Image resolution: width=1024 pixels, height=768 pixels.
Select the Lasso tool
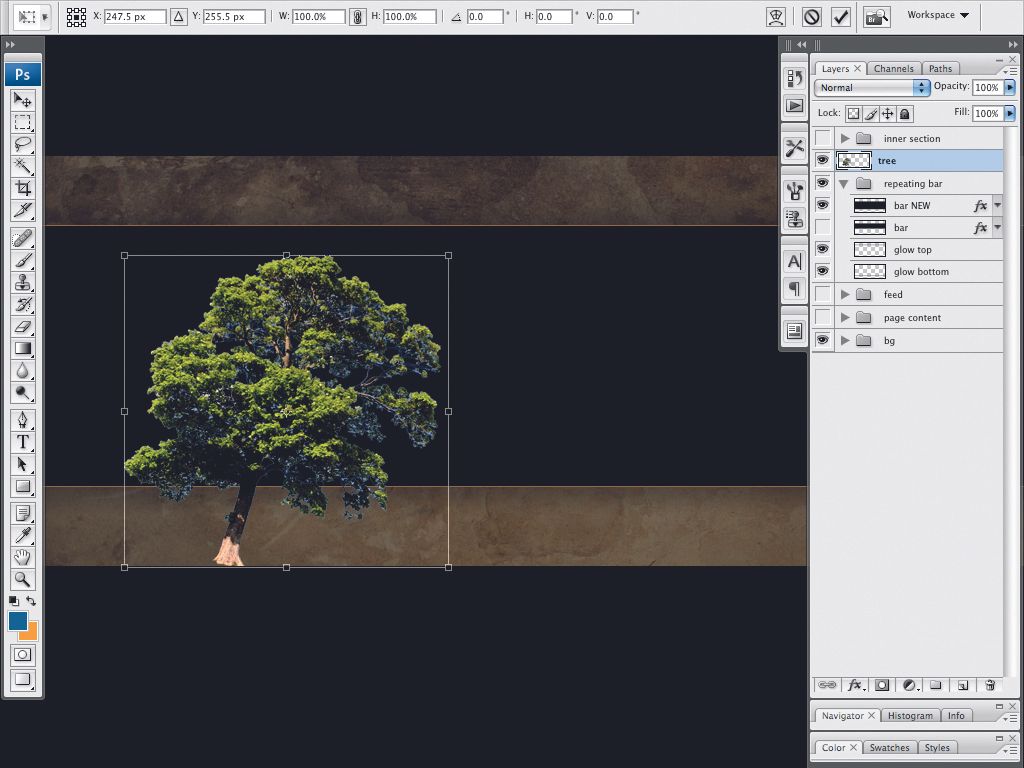coord(22,145)
